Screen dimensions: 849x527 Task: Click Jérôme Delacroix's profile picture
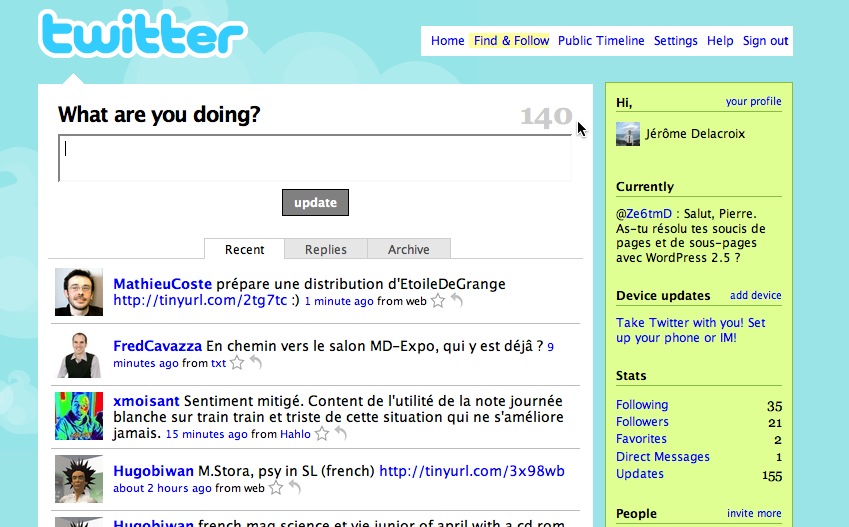[x=628, y=134]
